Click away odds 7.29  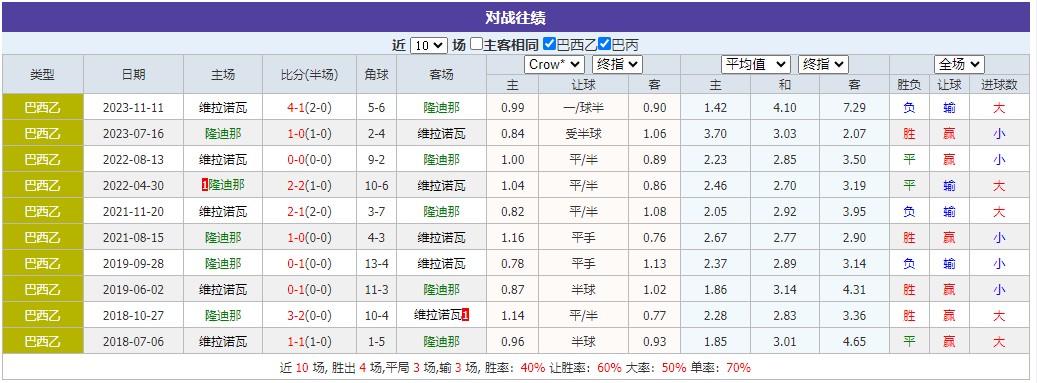pos(854,108)
